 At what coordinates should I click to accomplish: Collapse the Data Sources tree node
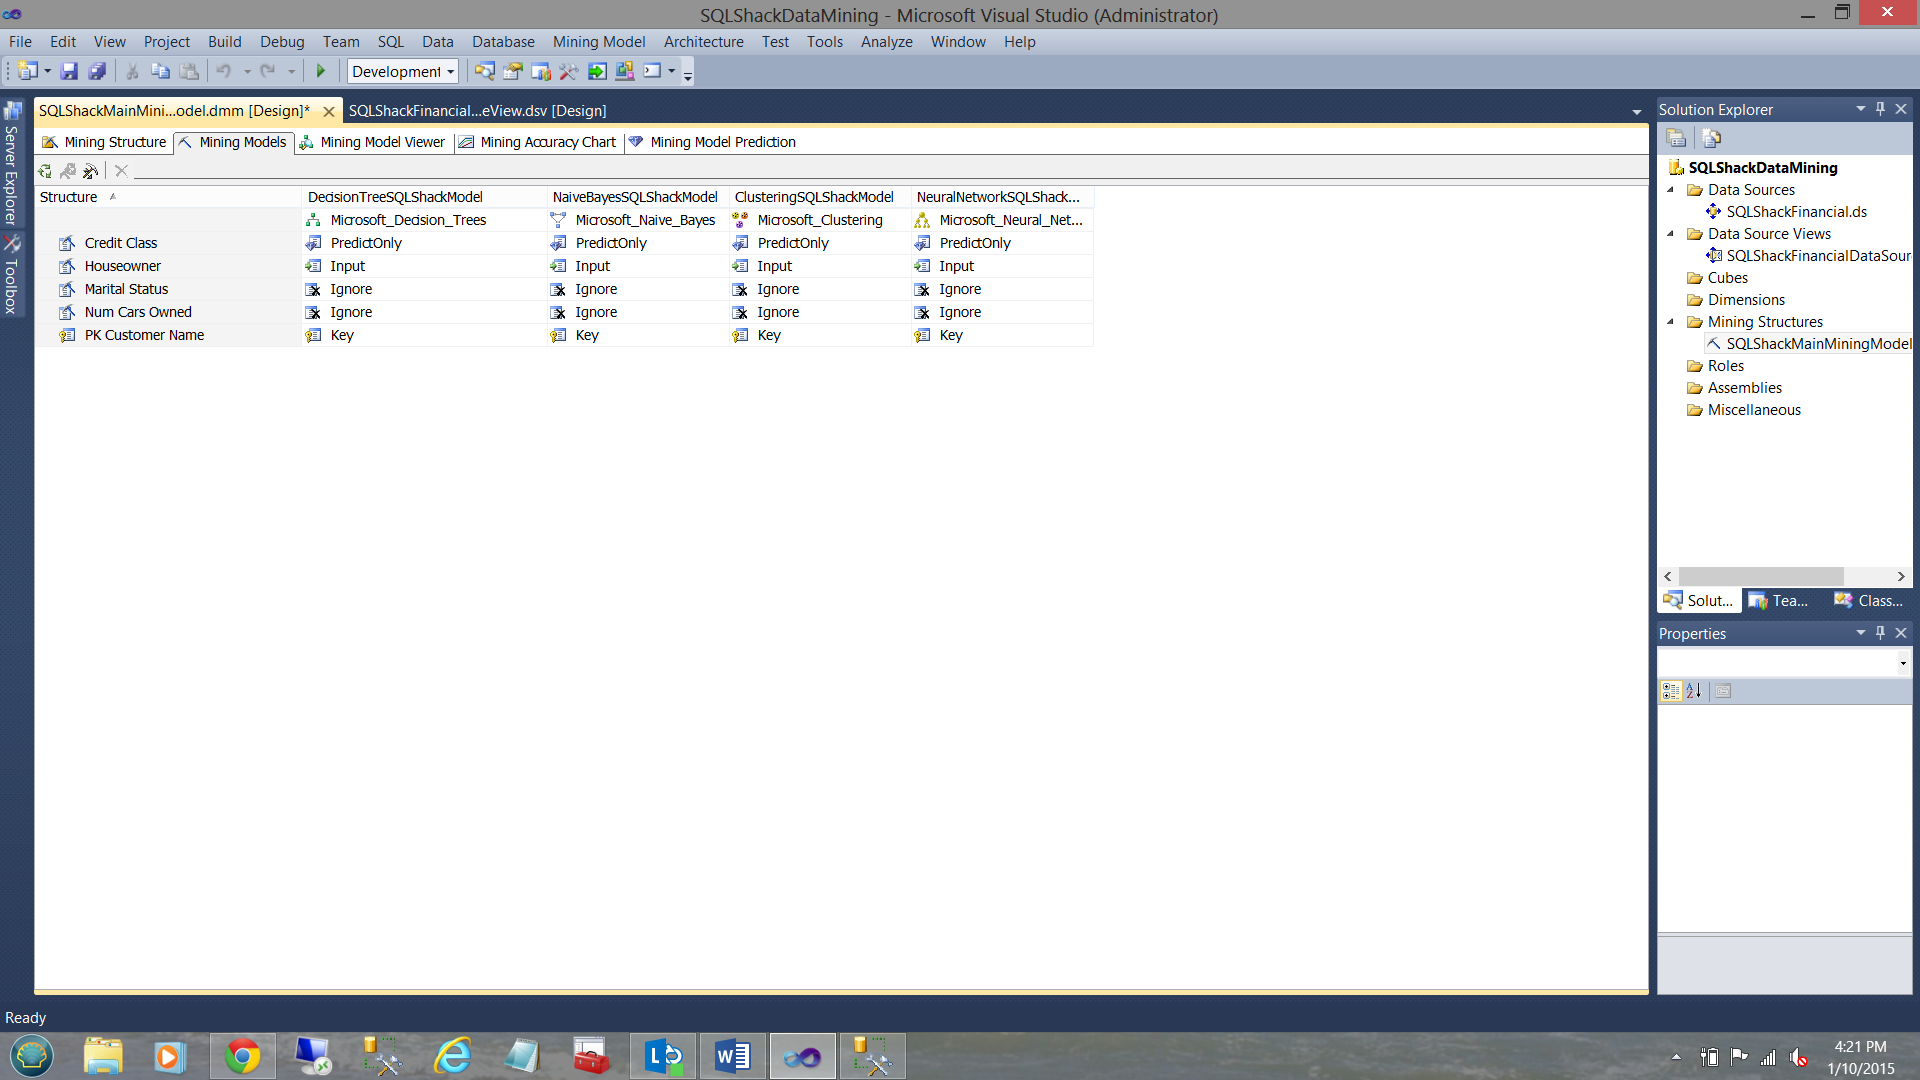coord(1671,190)
